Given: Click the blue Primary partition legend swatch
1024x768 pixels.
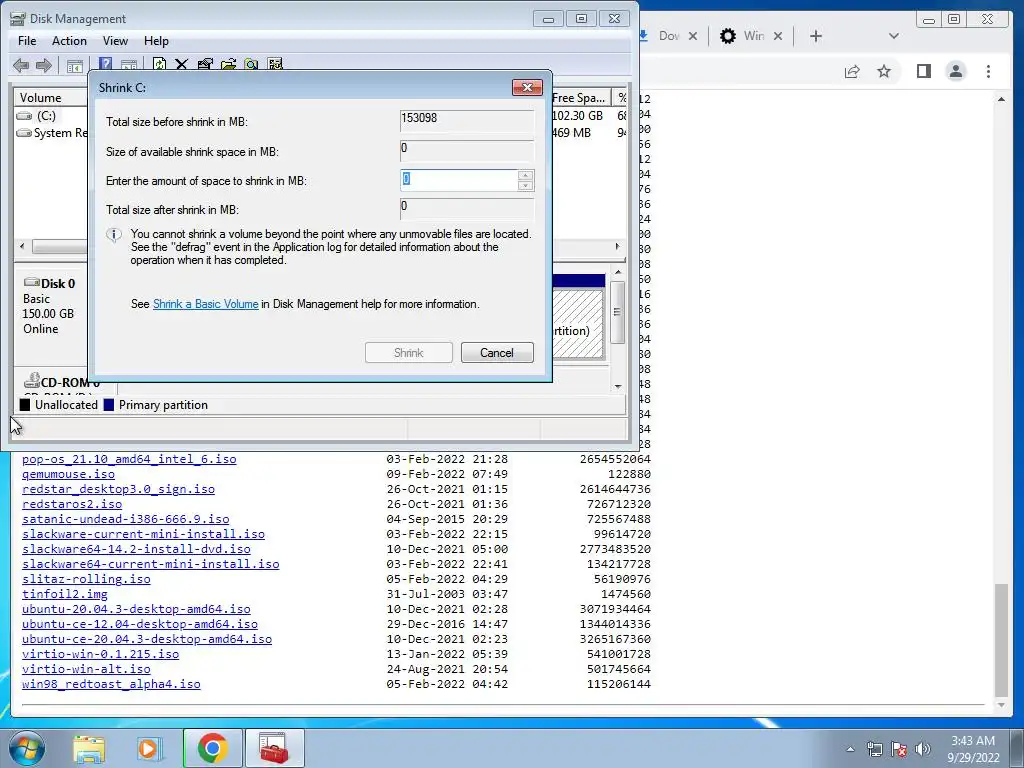Looking at the screenshot, I should [x=108, y=405].
